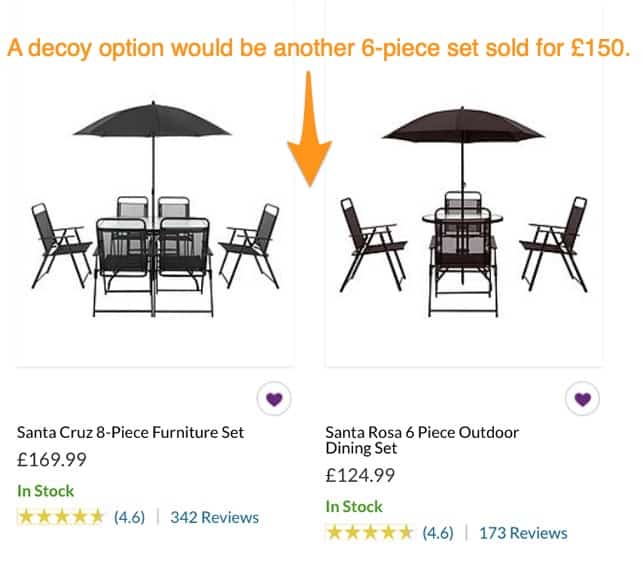Click In Stock under Santa Cruz set

point(45,491)
